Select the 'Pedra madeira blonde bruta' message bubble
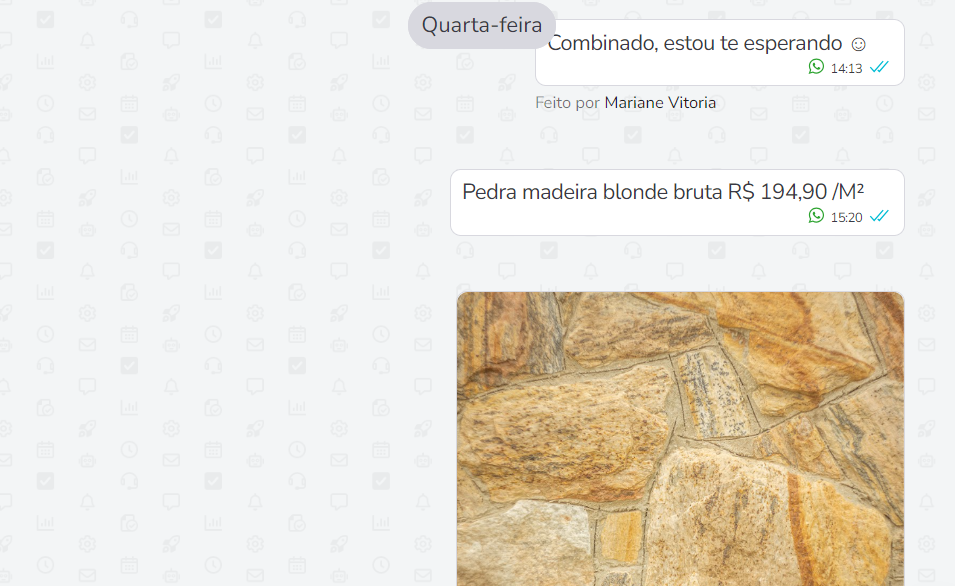955x586 pixels. click(x=677, y=202)
